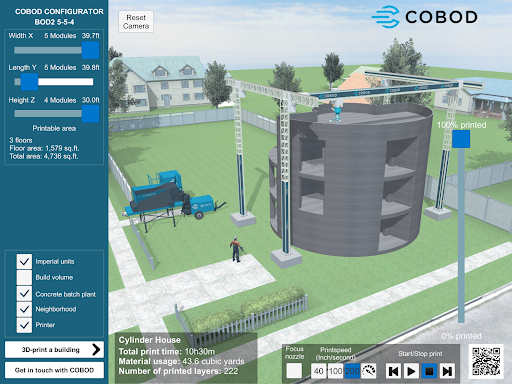Select print speed 200
512x384 pixels.
tap(352, 371)
